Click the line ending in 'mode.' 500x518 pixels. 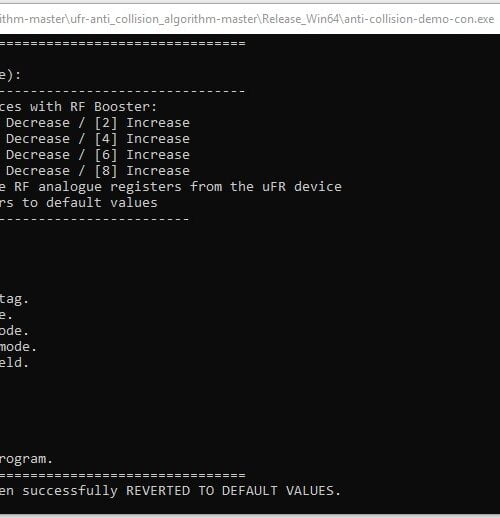tap(18, 347)
